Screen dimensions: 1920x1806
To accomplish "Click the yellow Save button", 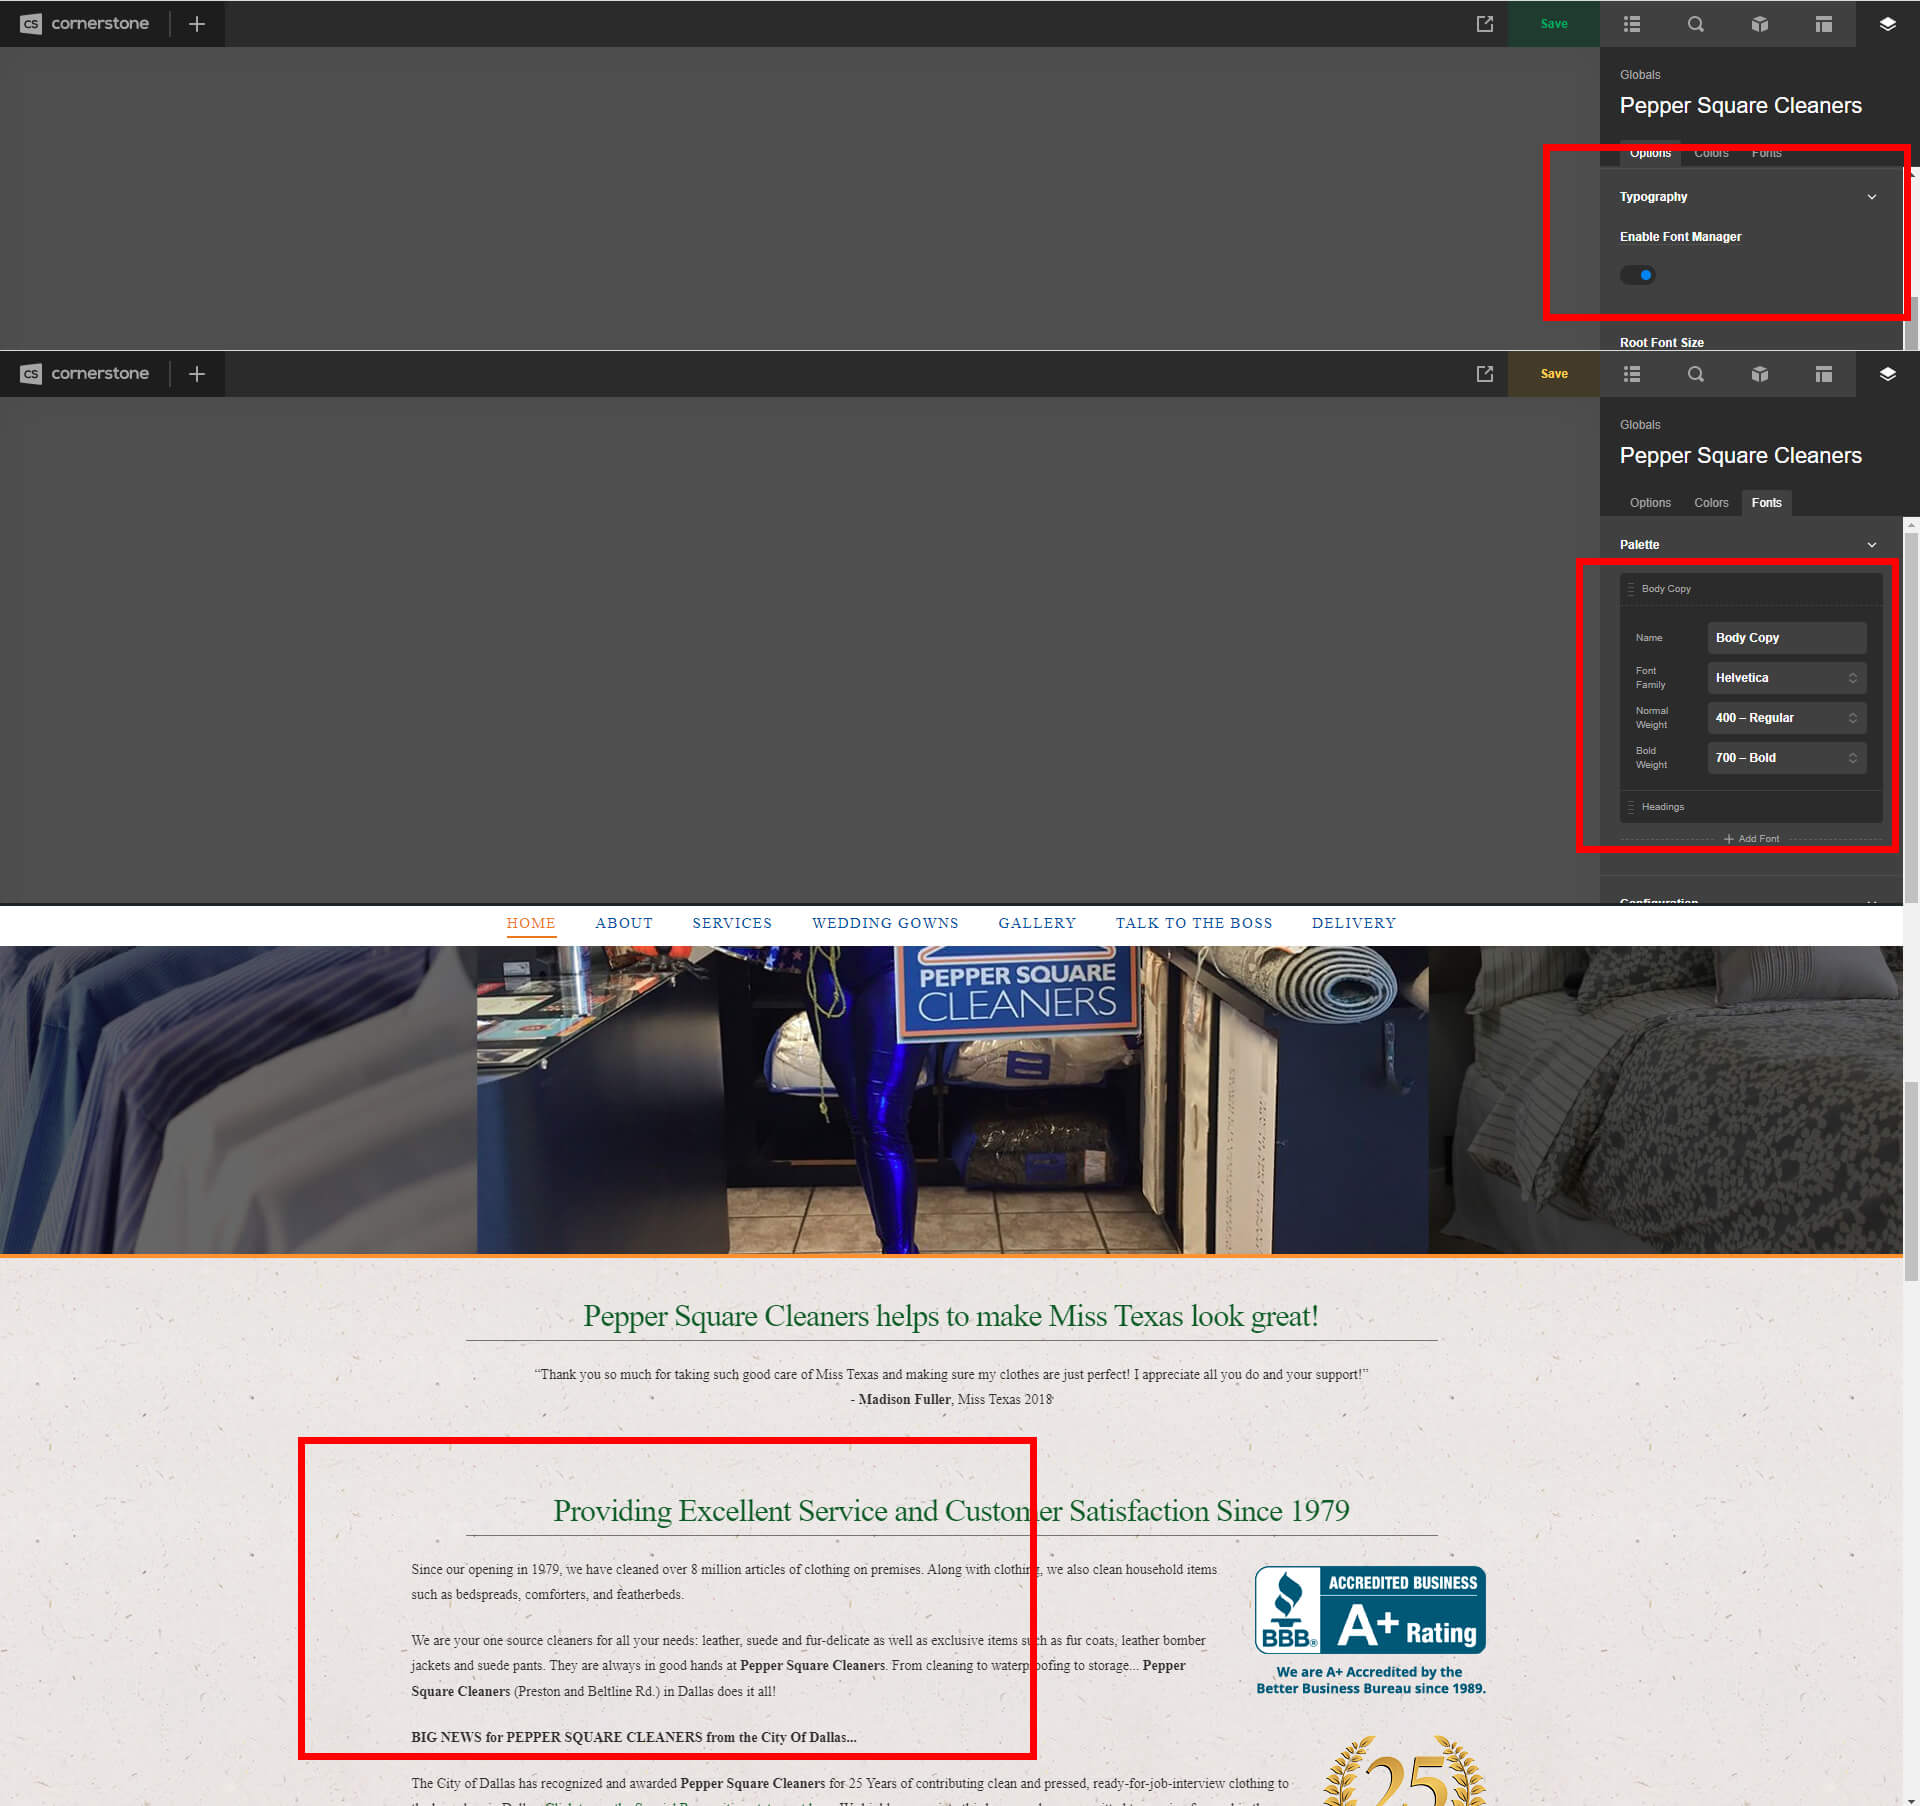I will [x=1553, y=374].
